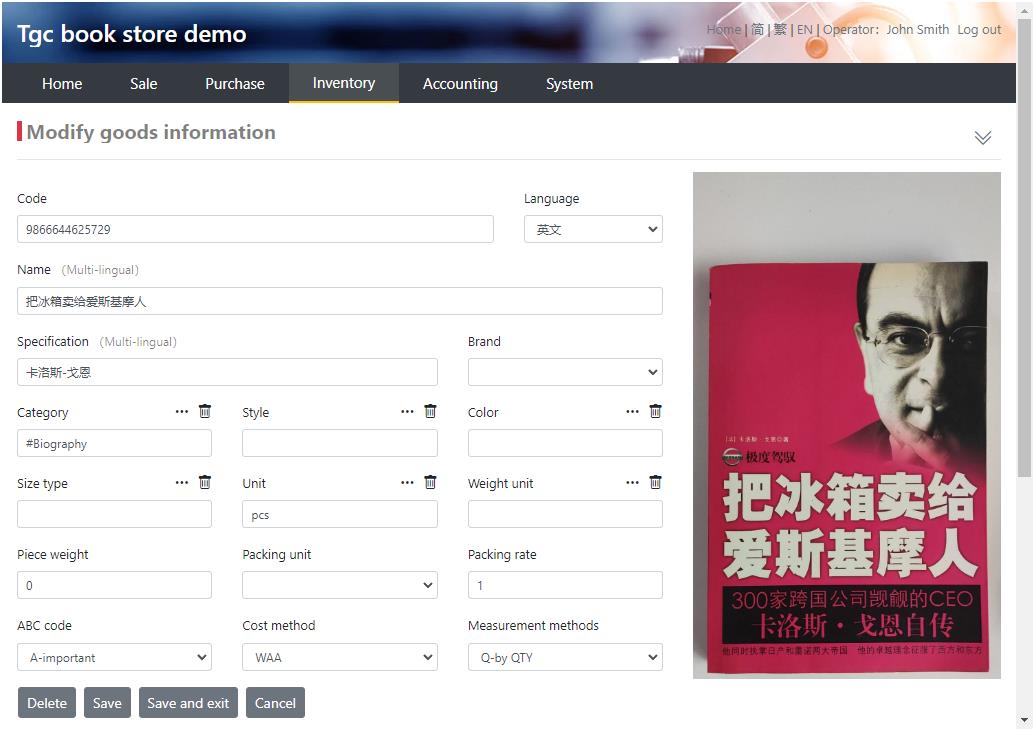The height and width of the screenshot is (731, 1035).
Task: Click the book cover image
Action: coord(847,425)
